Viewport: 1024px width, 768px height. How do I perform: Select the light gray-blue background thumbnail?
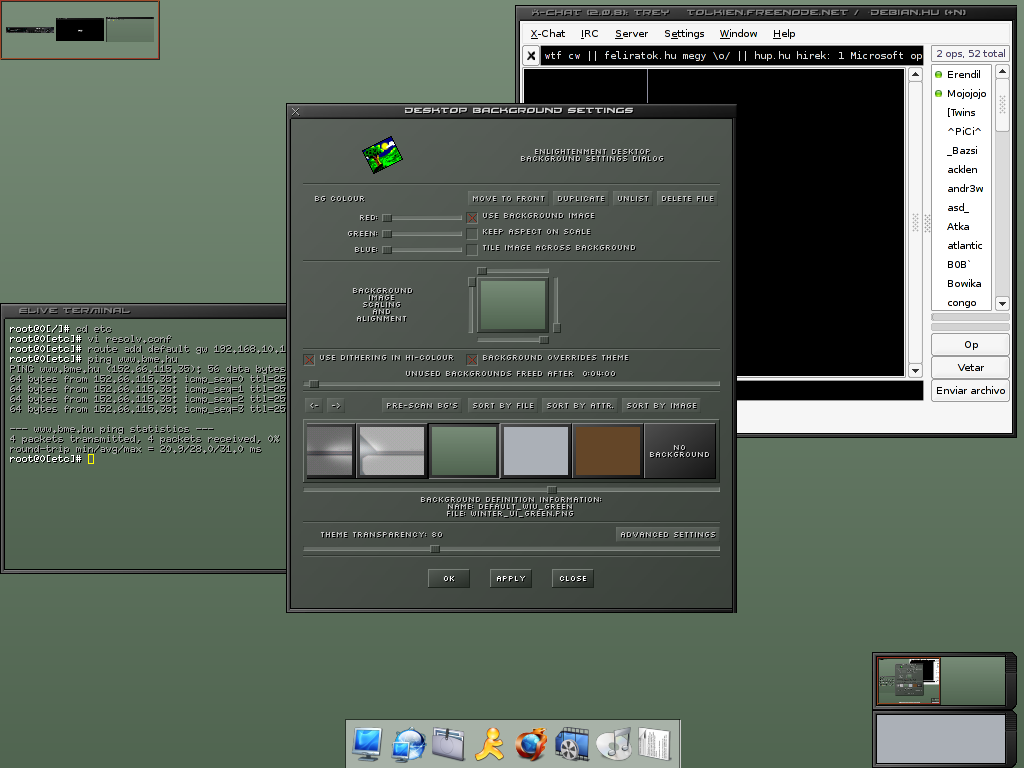(536, 451)
